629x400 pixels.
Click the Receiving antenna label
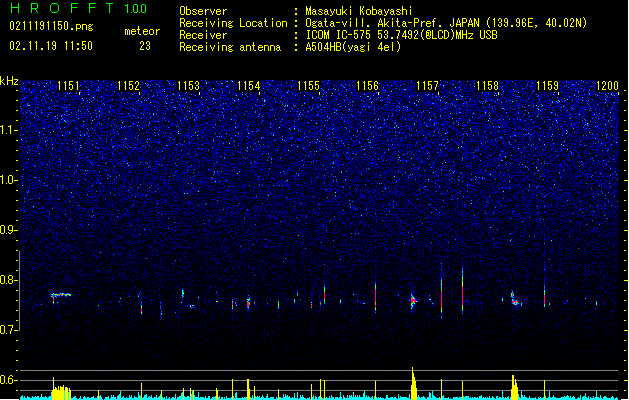230,47
